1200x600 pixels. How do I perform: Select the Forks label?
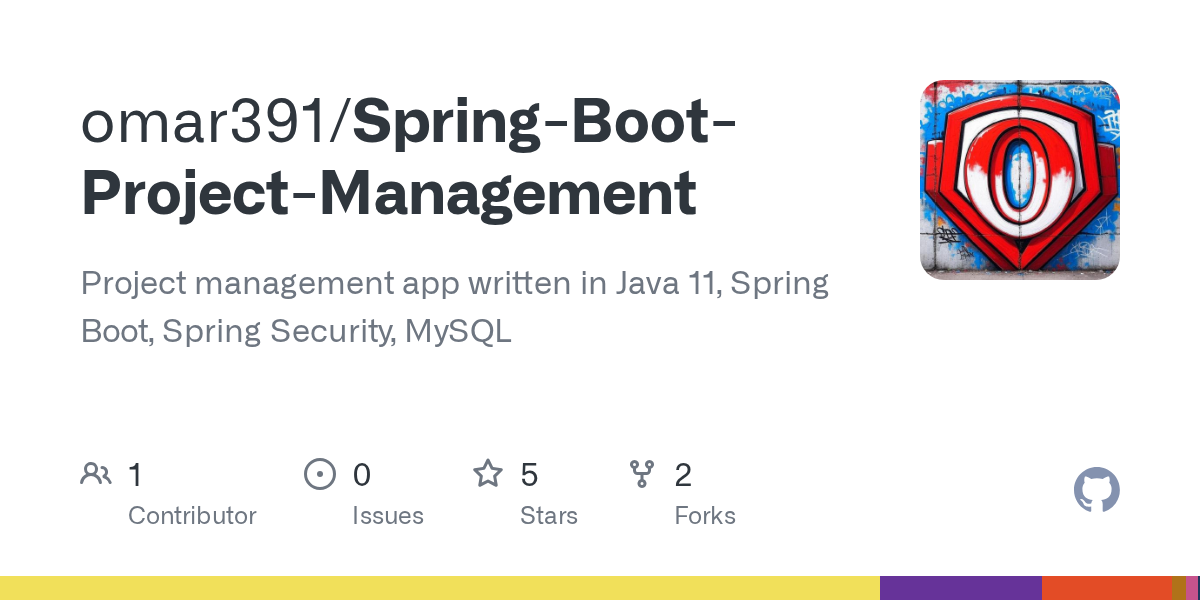click(x=705, y=516)
